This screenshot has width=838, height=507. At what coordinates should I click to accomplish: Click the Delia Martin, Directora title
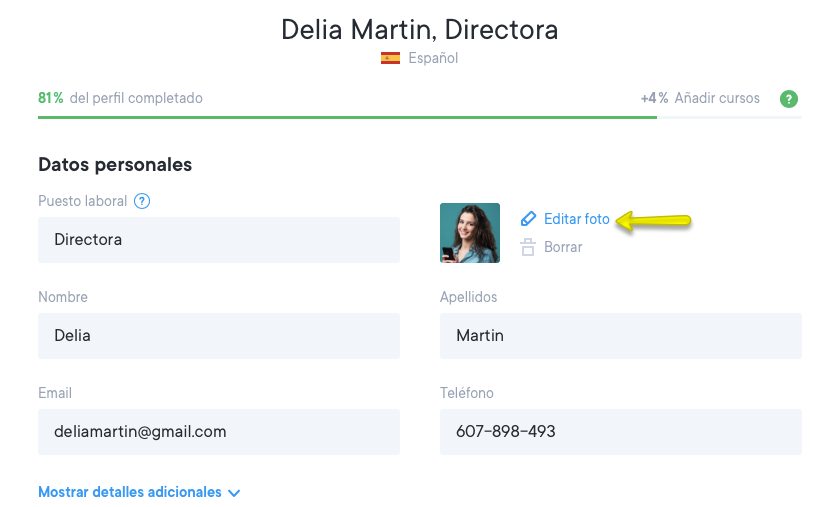419,29
